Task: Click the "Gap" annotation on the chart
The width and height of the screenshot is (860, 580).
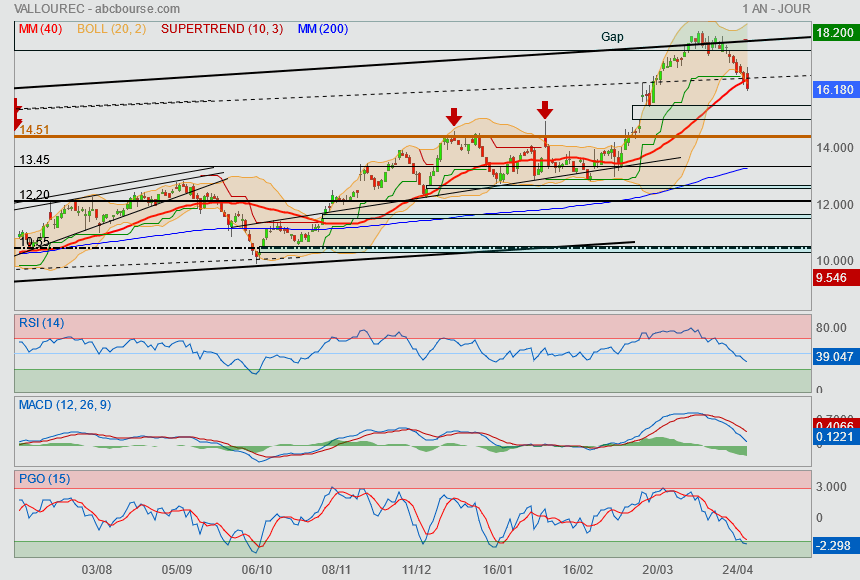Action: point(612,37)
